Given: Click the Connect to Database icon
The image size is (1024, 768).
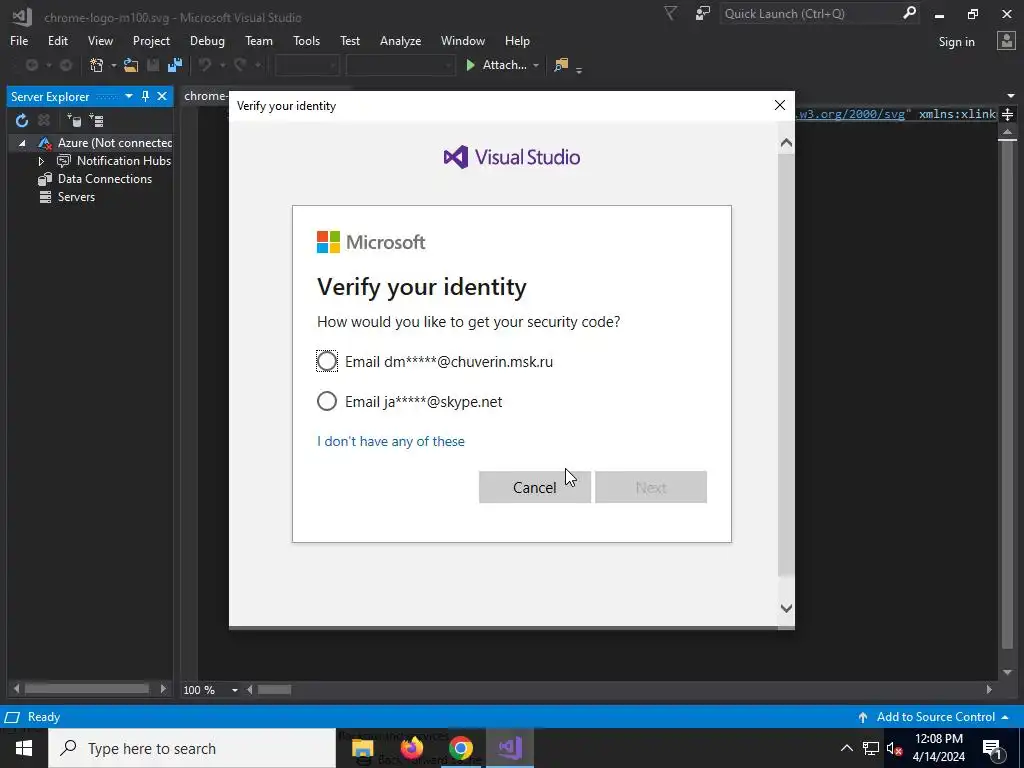Looking at the screenshot, I should tap(74, 120).
